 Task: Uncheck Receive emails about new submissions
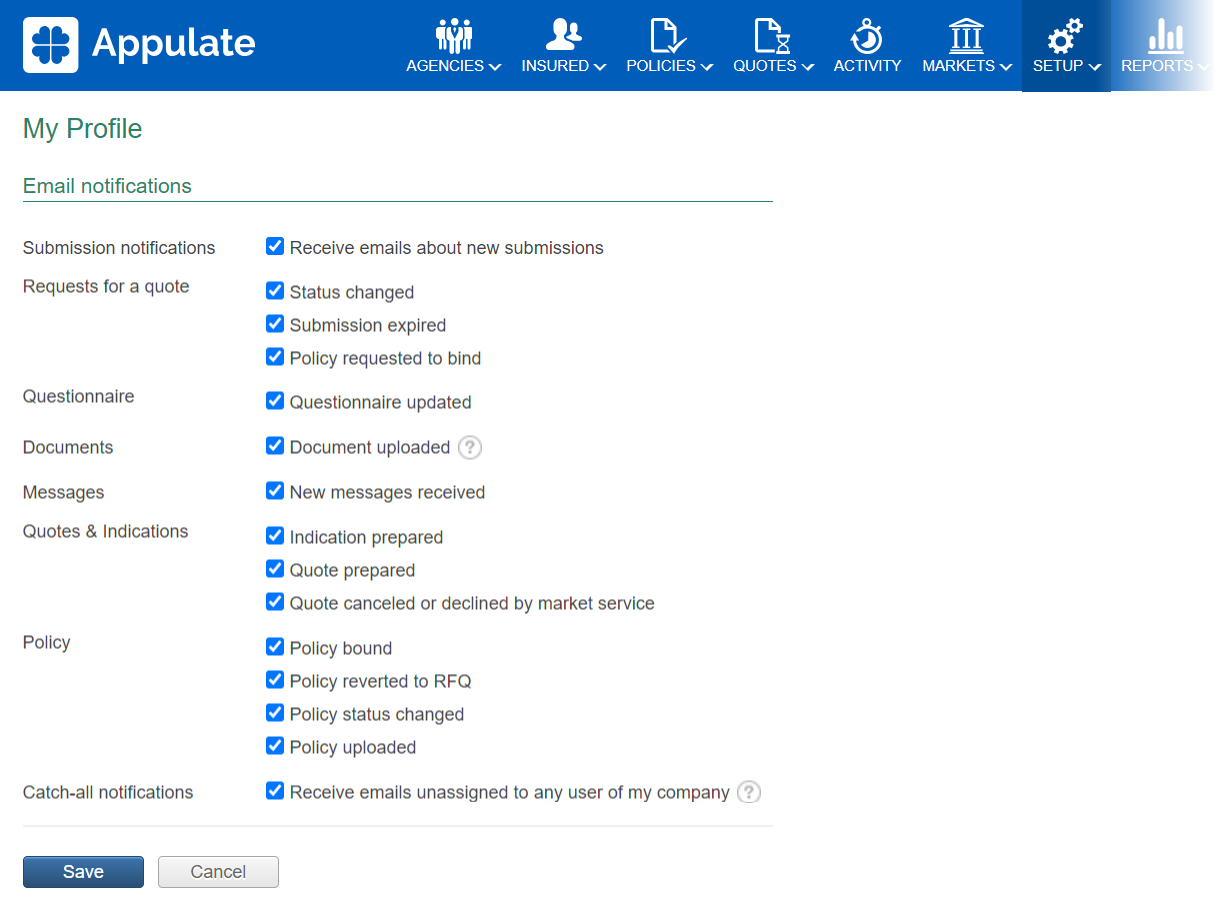click(x=275, y=246)
